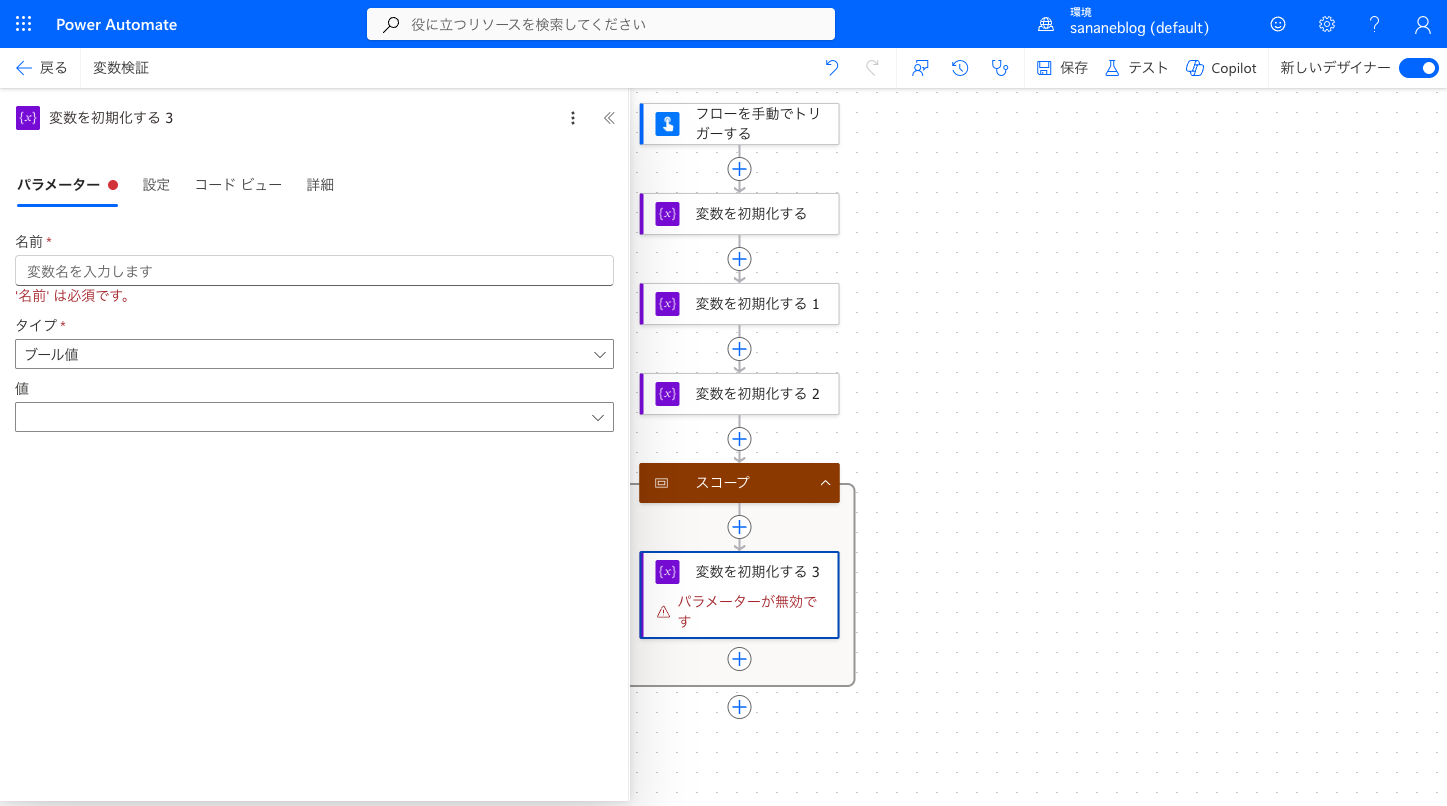The width and height of the screenshot is (1447, 806).
Task: Go back with 戻る button
Action: tap(42, 68)
